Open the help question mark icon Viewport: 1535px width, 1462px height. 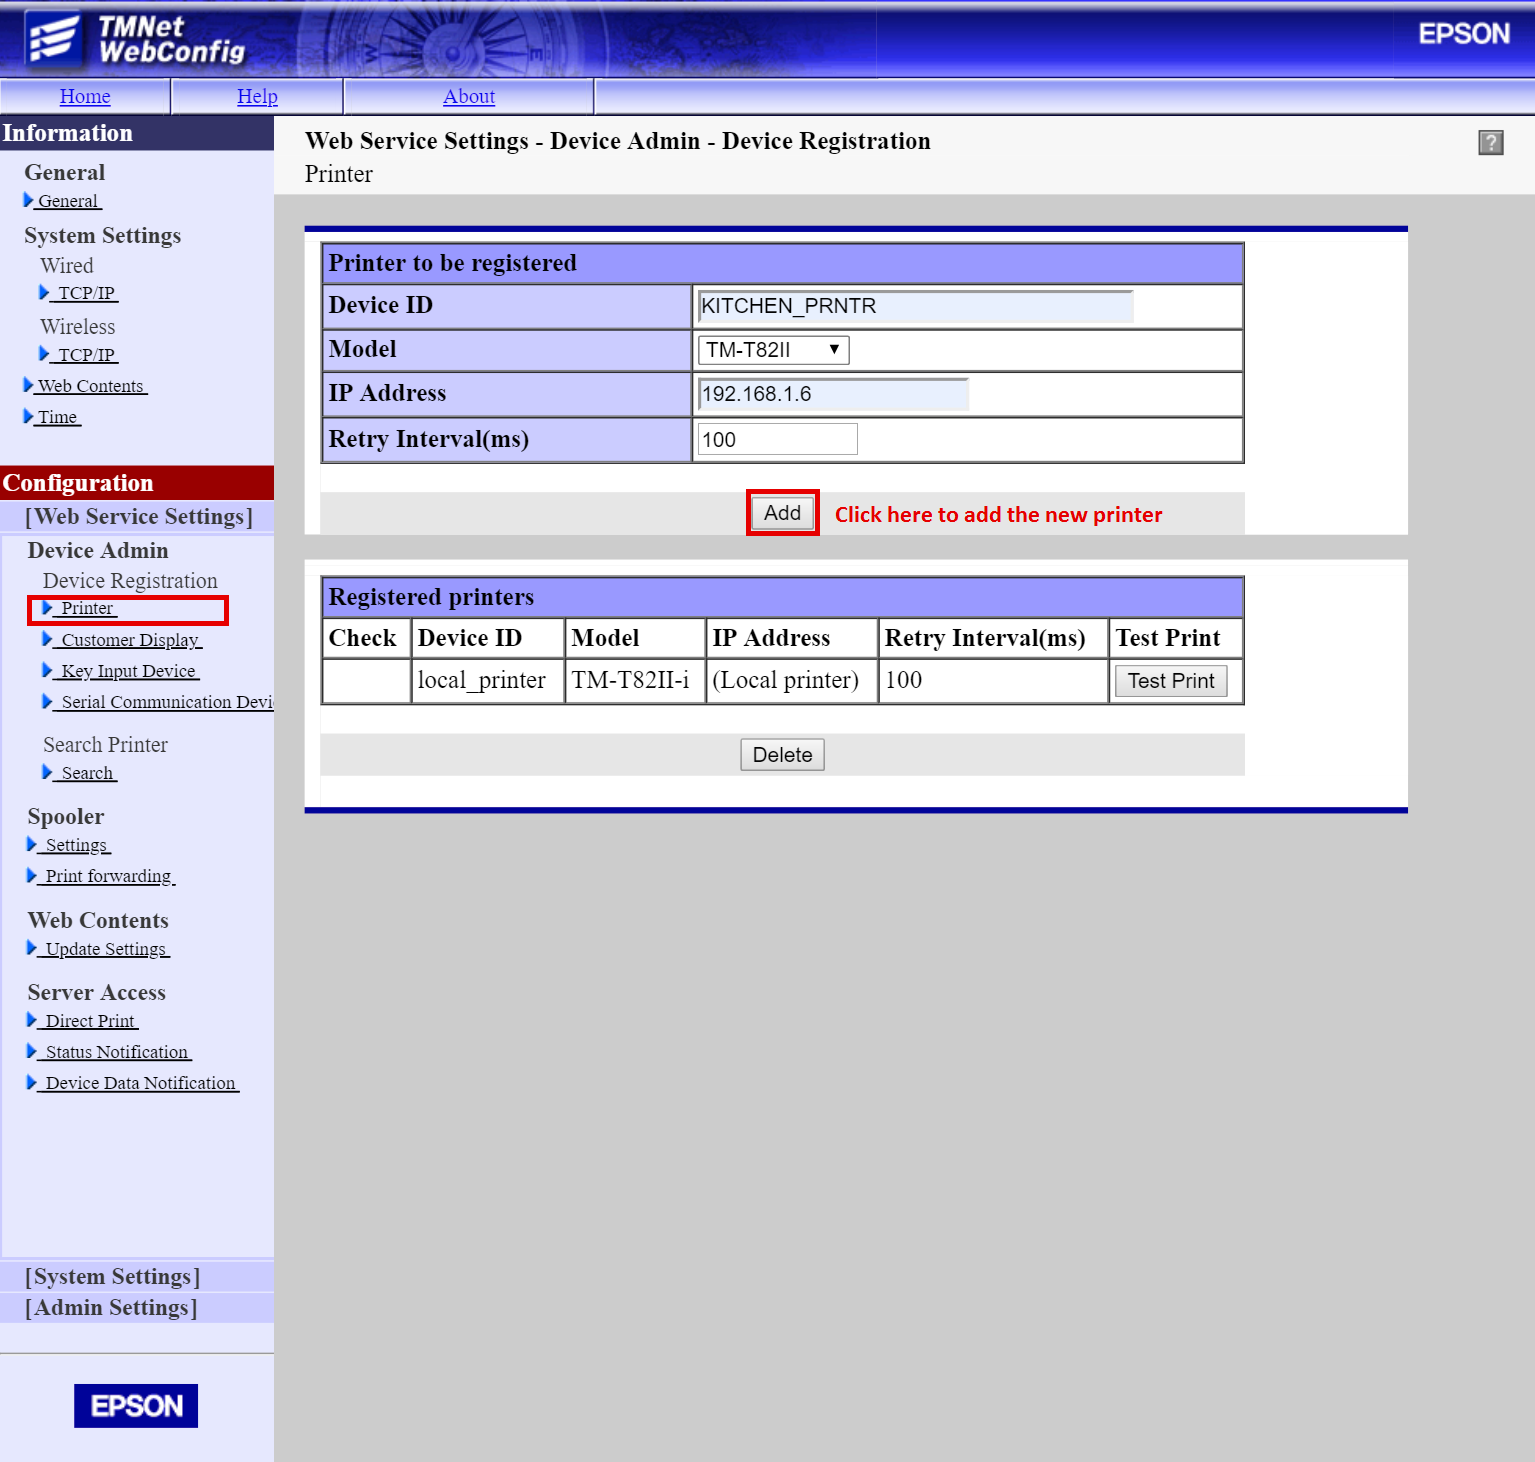[1490, 143]
